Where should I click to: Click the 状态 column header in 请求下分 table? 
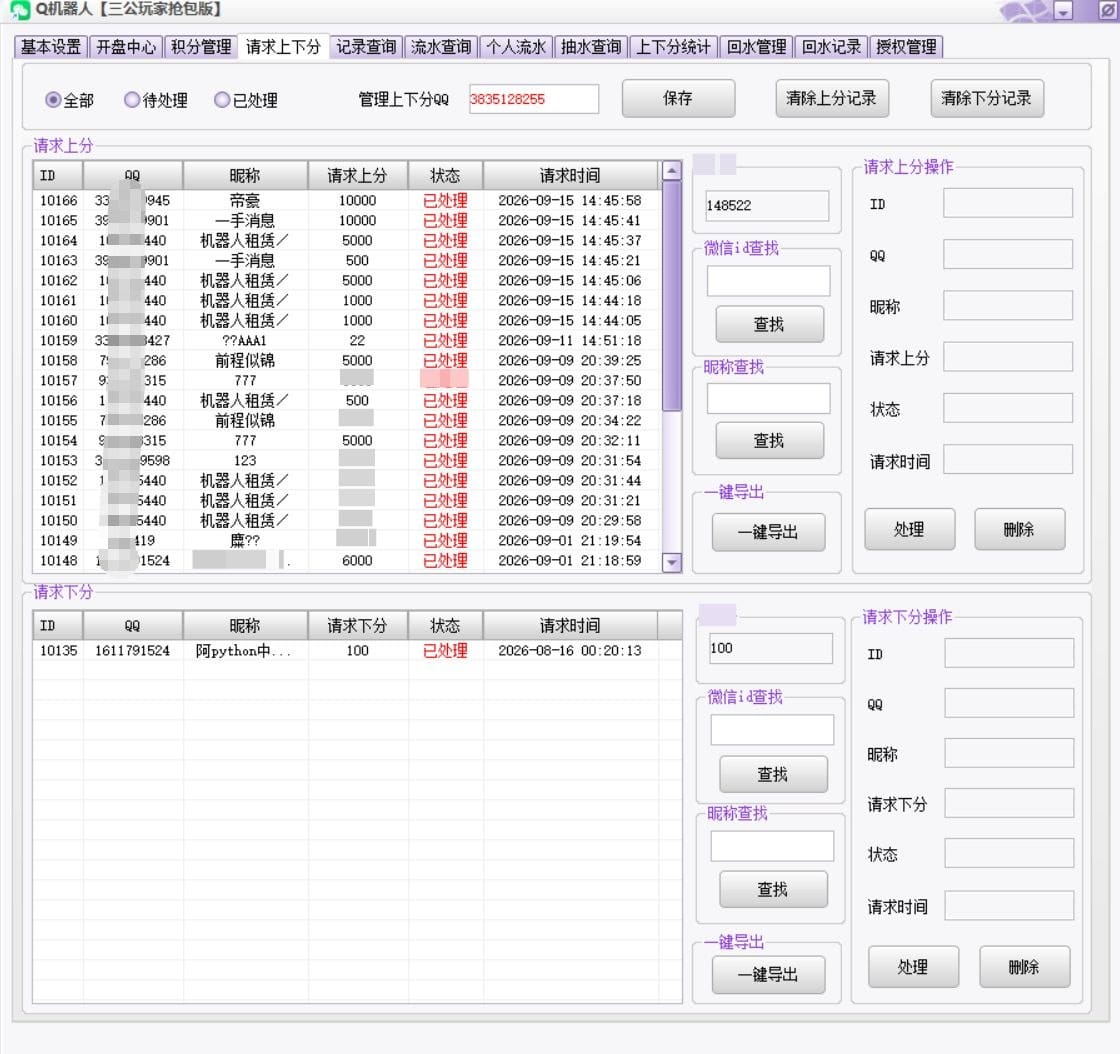pos(445,626)
